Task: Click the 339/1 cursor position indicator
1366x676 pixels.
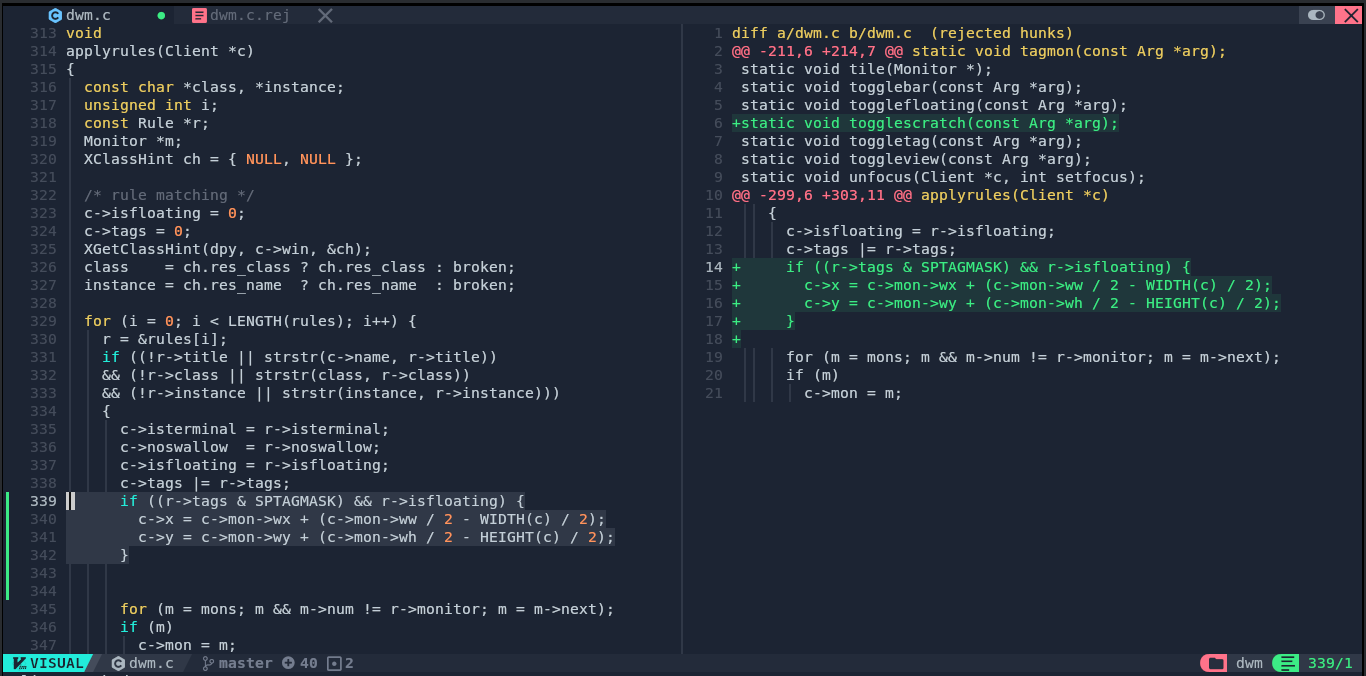Action: 1330,663
